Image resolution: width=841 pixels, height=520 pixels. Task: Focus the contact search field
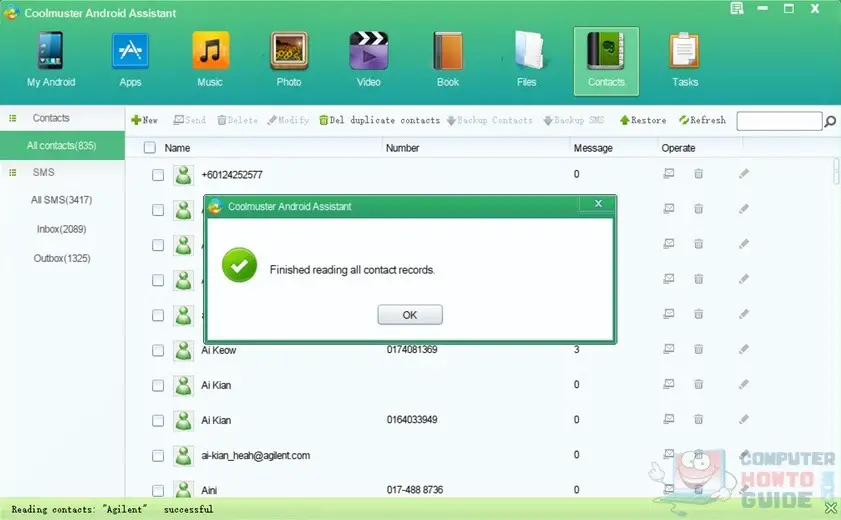[x=779, y=121]
